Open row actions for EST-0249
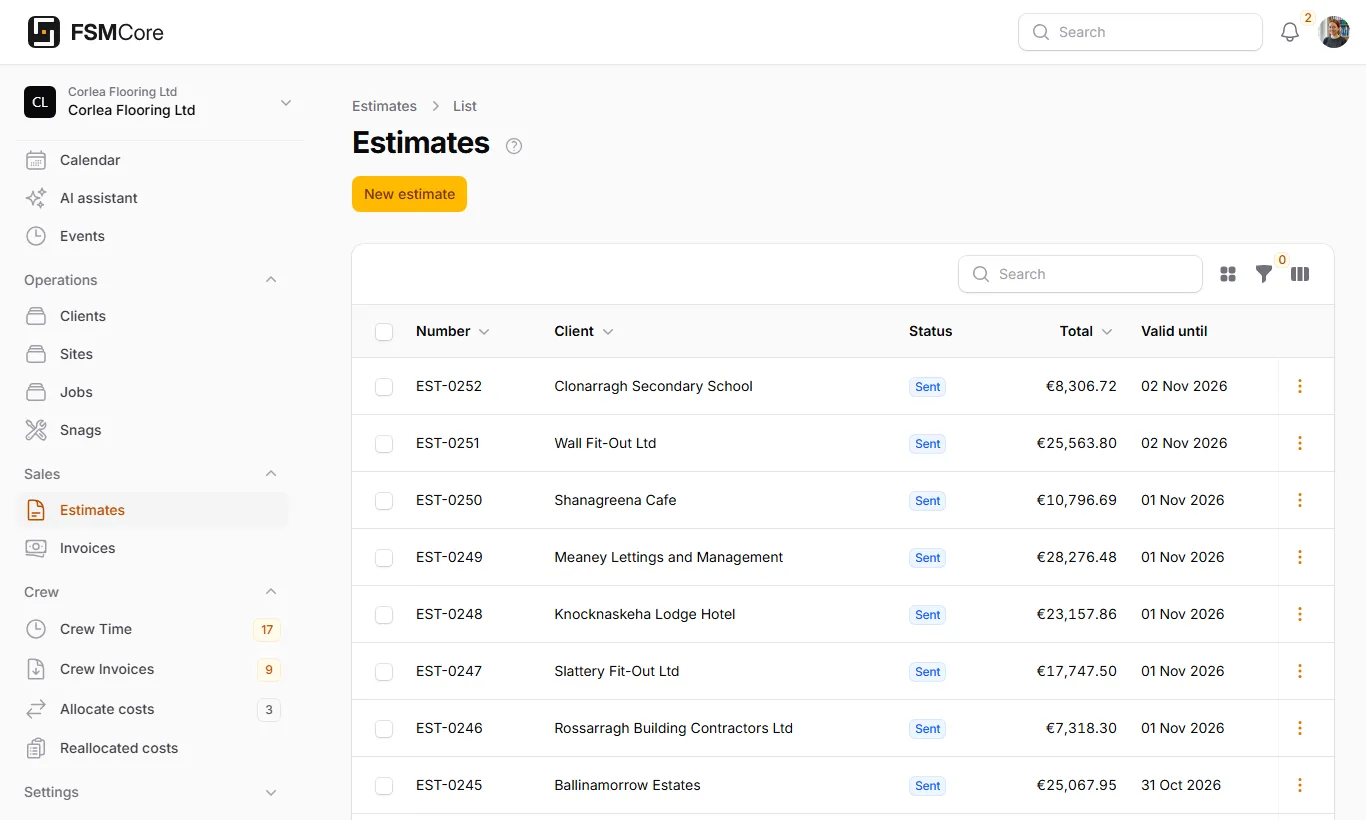The image size is (1366, 820). click(x=1300, y=557)
